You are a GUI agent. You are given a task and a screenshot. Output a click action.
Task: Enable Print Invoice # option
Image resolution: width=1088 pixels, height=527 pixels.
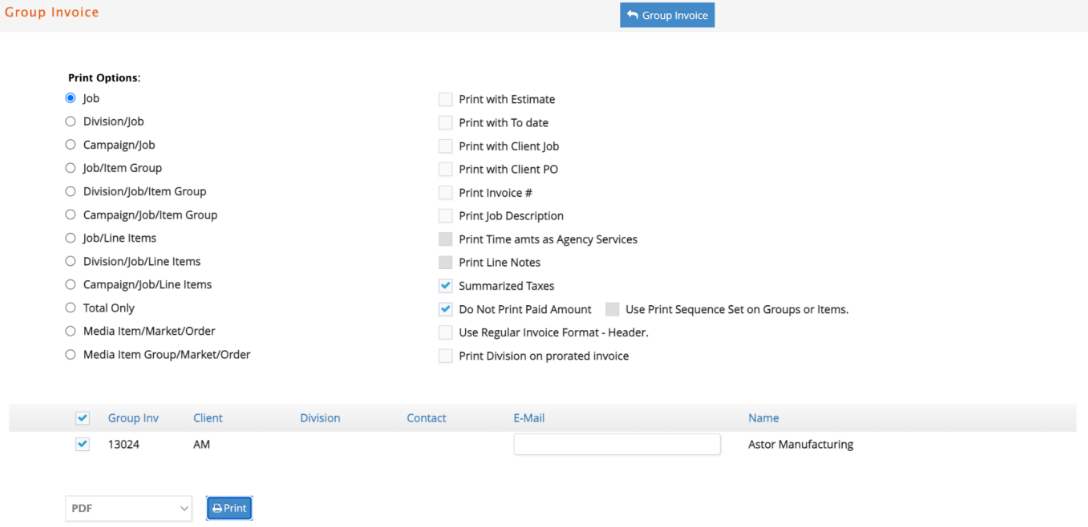tap(445, 193)
